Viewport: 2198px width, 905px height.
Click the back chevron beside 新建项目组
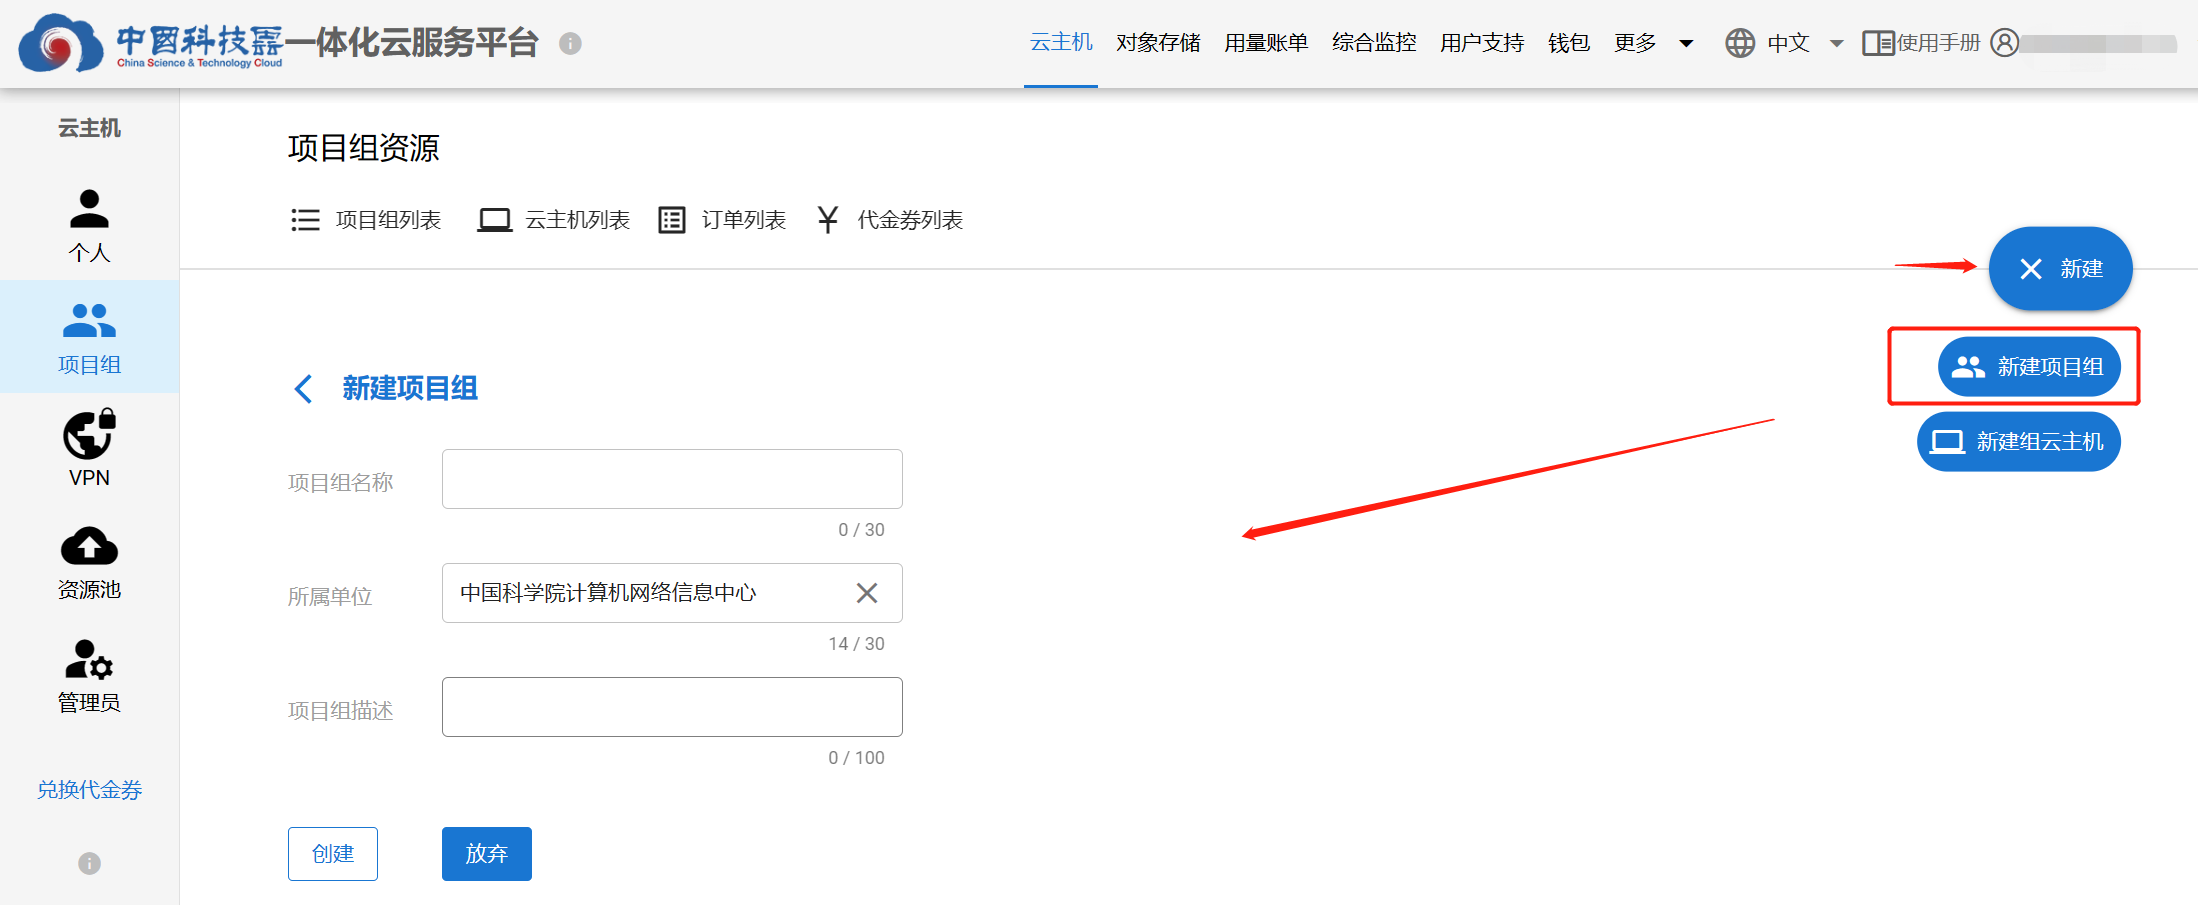point(304,388)
